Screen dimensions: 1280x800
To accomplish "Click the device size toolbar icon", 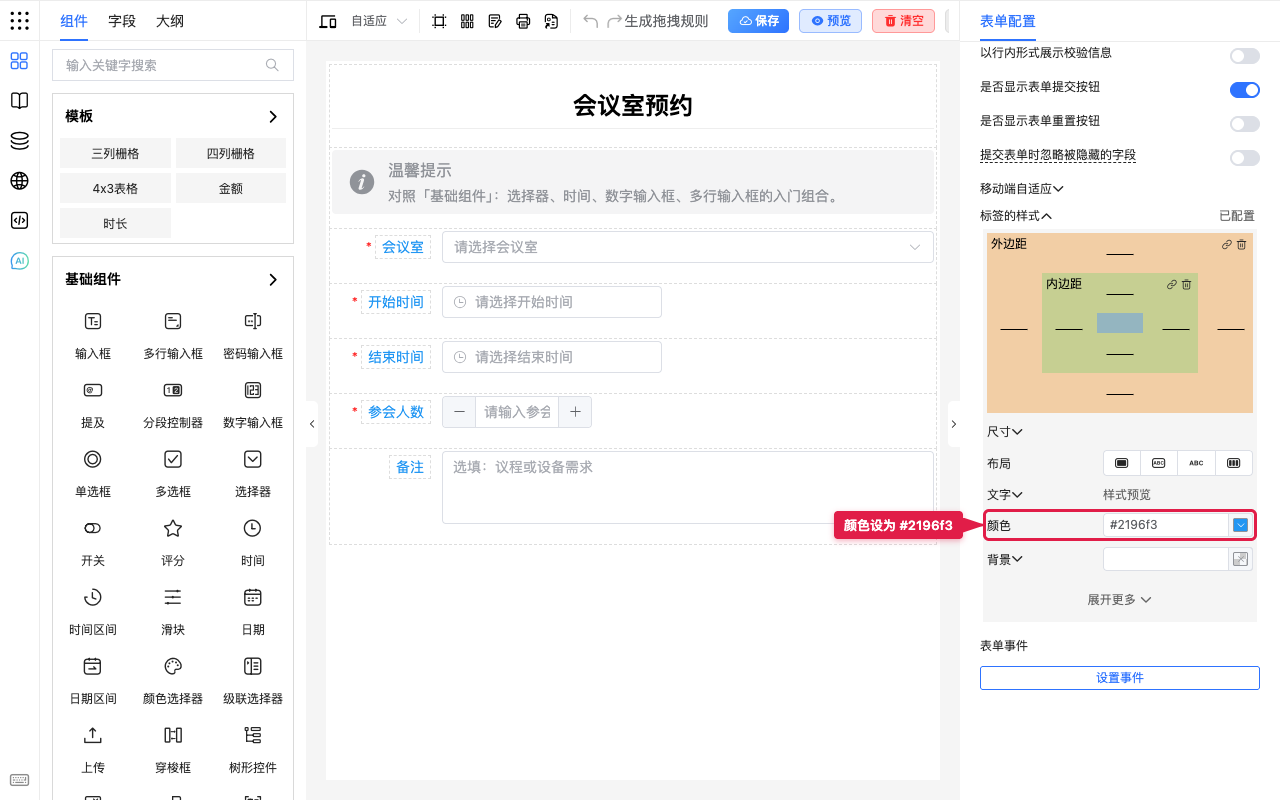I will [328, 21].
